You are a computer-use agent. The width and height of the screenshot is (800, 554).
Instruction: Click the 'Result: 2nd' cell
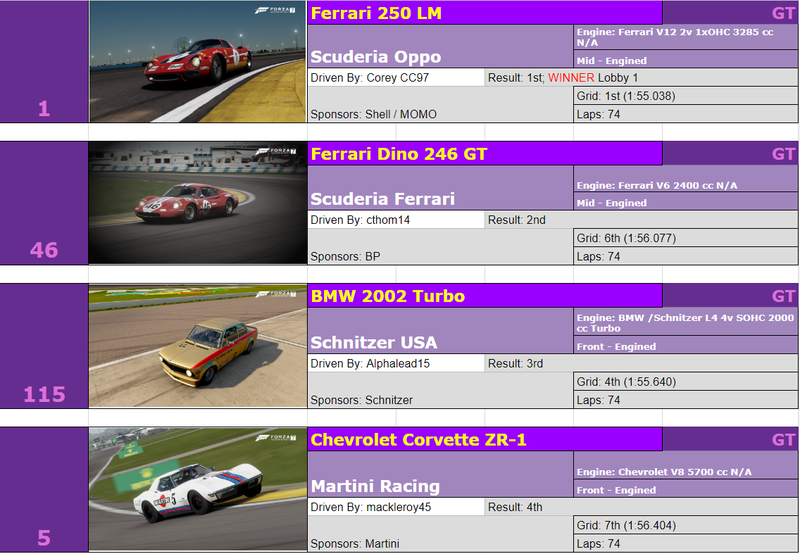[641, 220]
